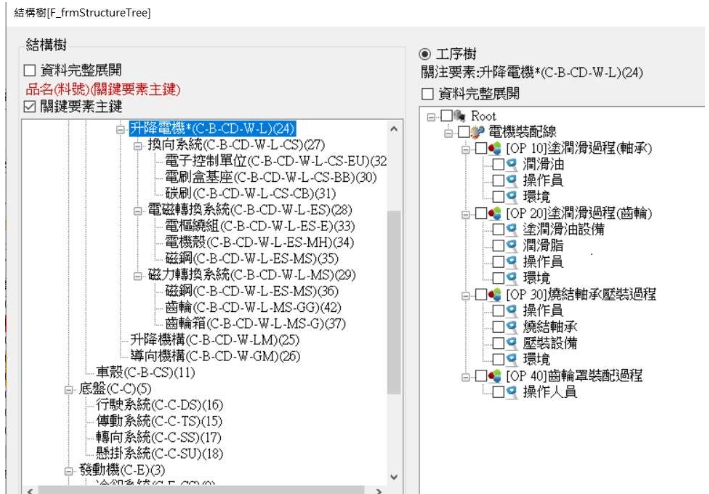This screenshot has height=494, width=709.
Task: Select 電子控制單位(C-B-CD-W-L-CS-EU) tree item
Action: pyautogui.click(x=275, y=161)
